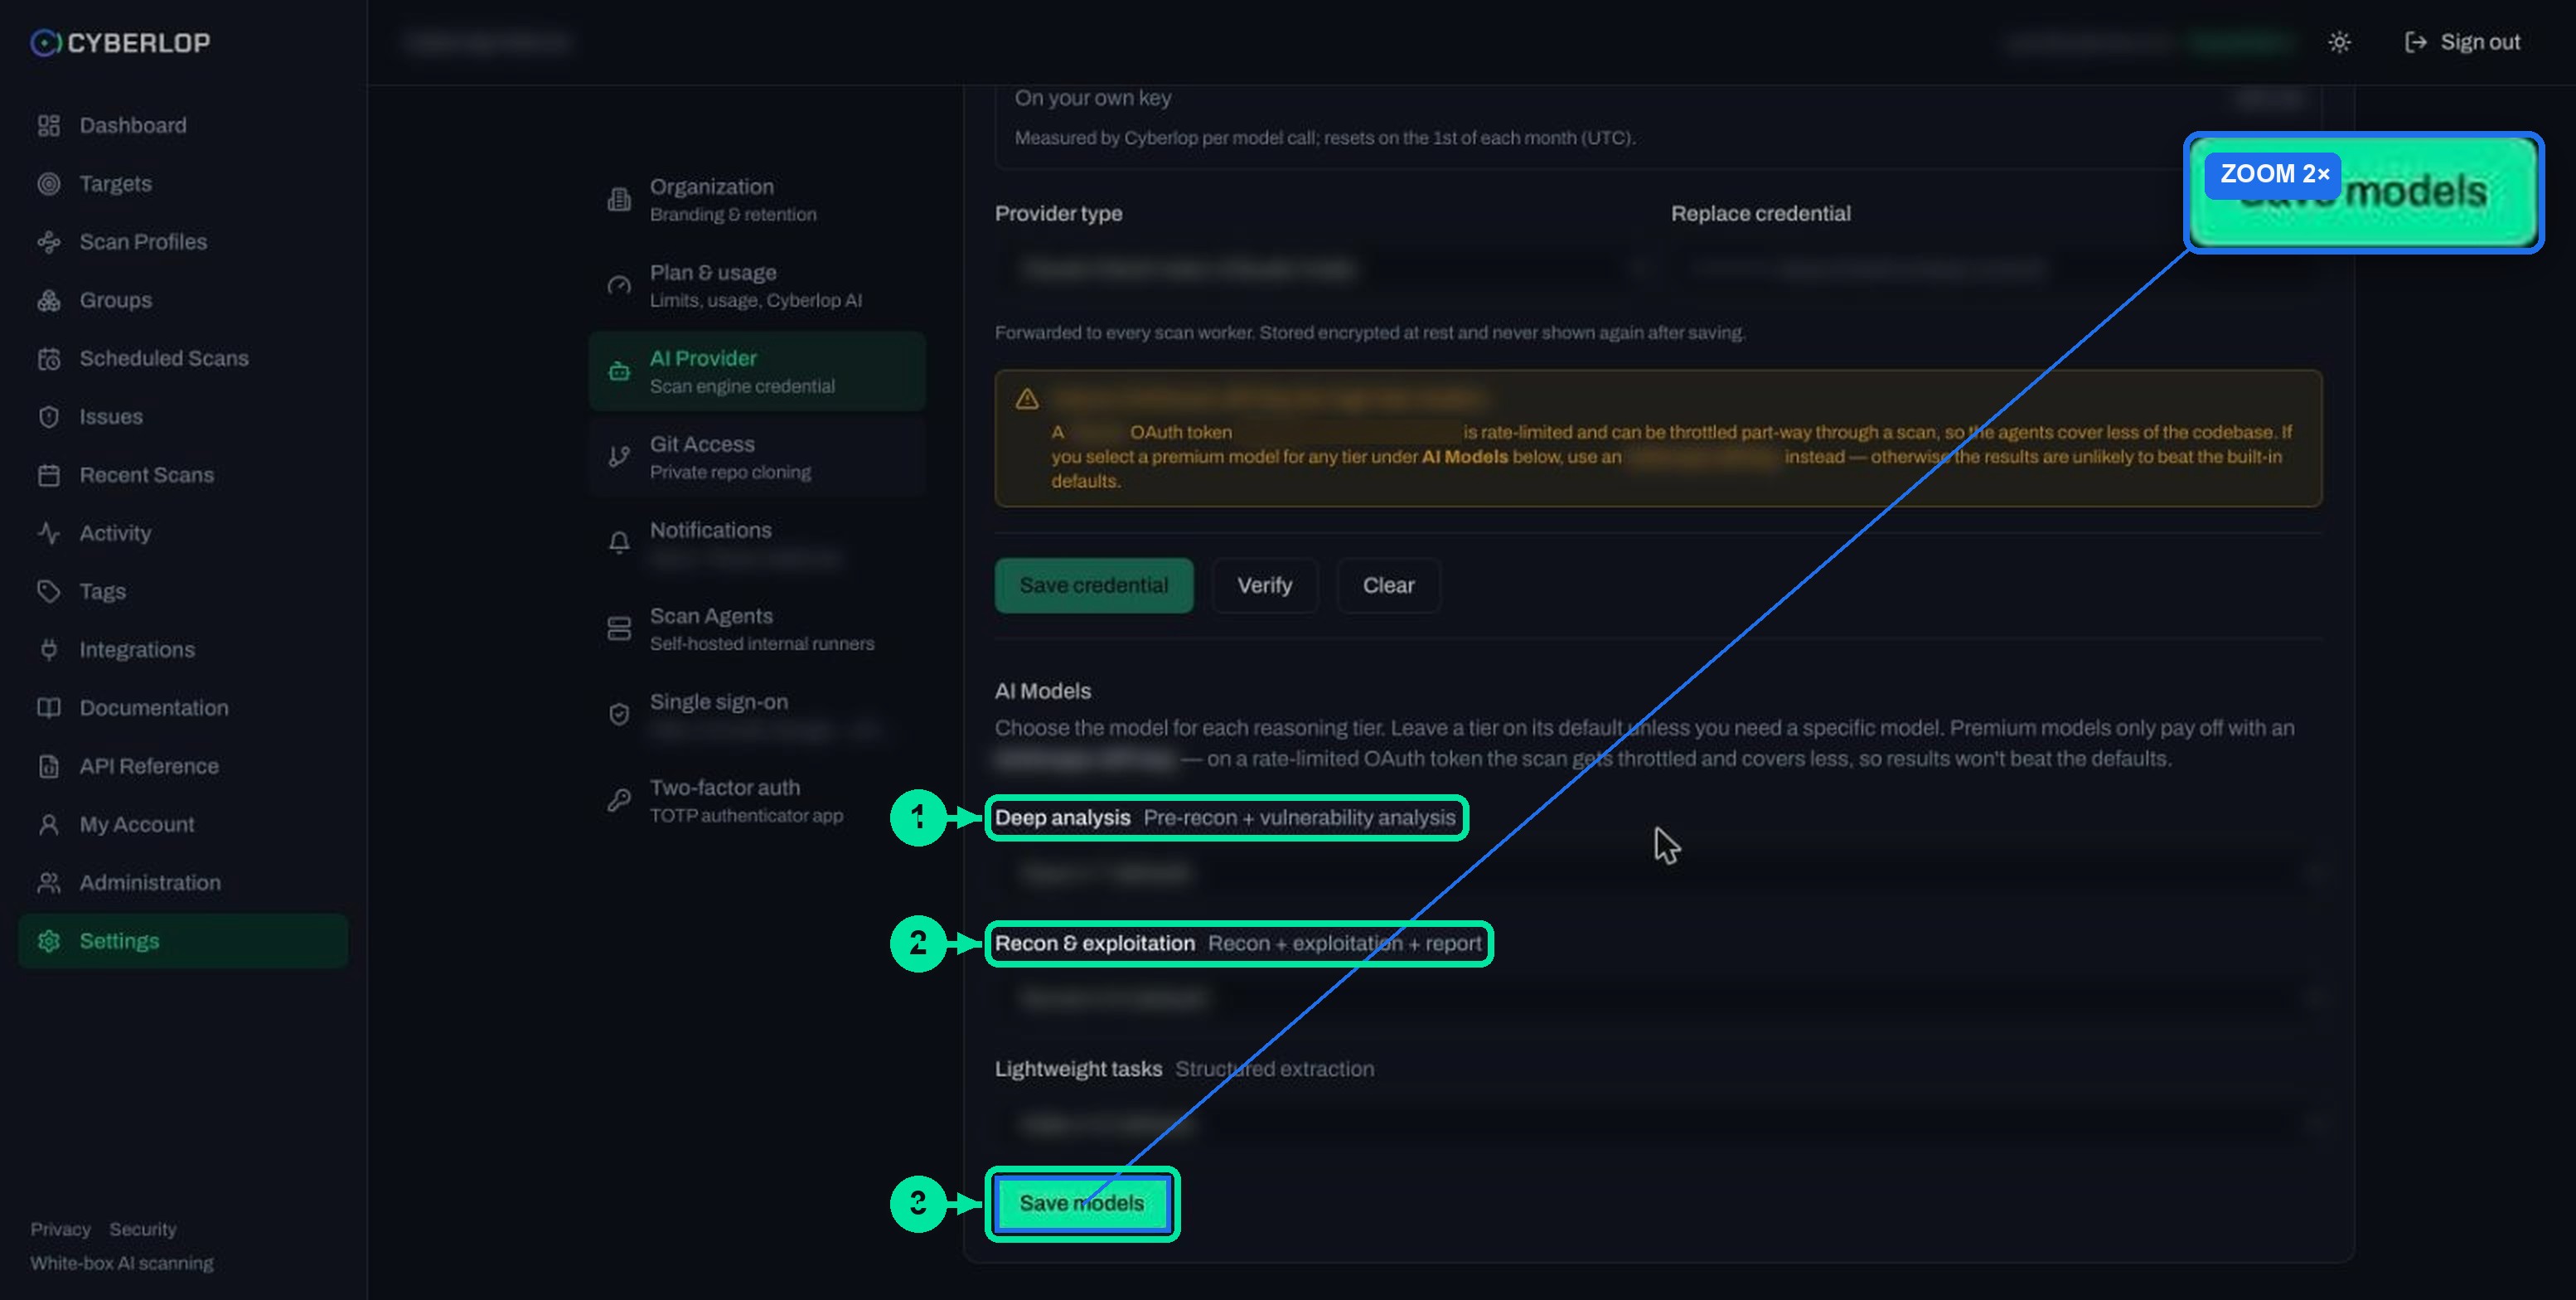Switch to Plan & usage settings

(x=757, y=285)
